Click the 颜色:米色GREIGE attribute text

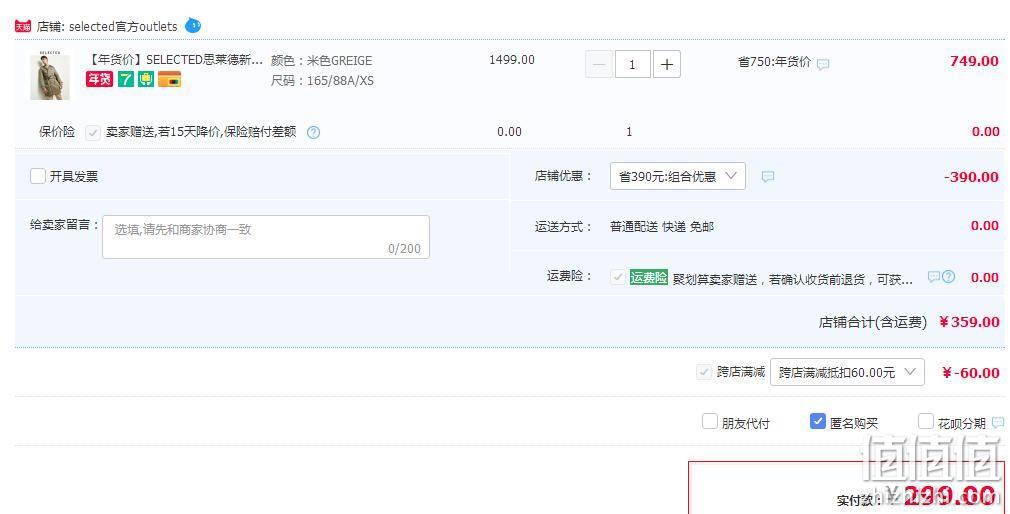point(321,61)
